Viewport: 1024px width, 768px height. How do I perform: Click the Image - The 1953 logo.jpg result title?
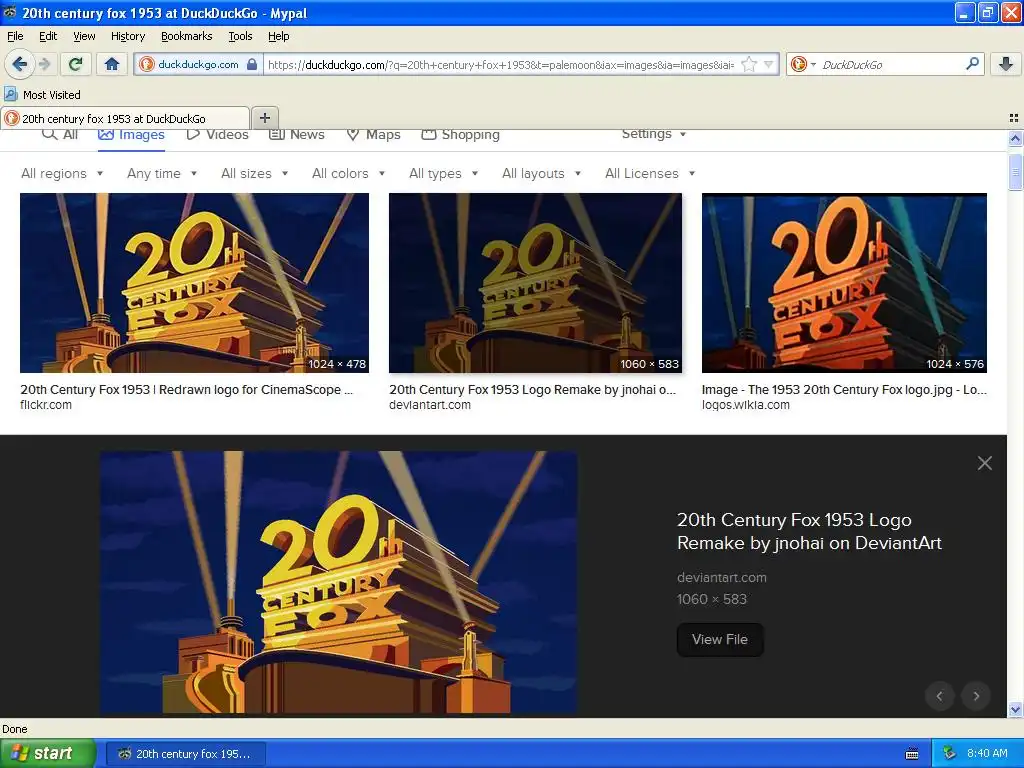844,389
